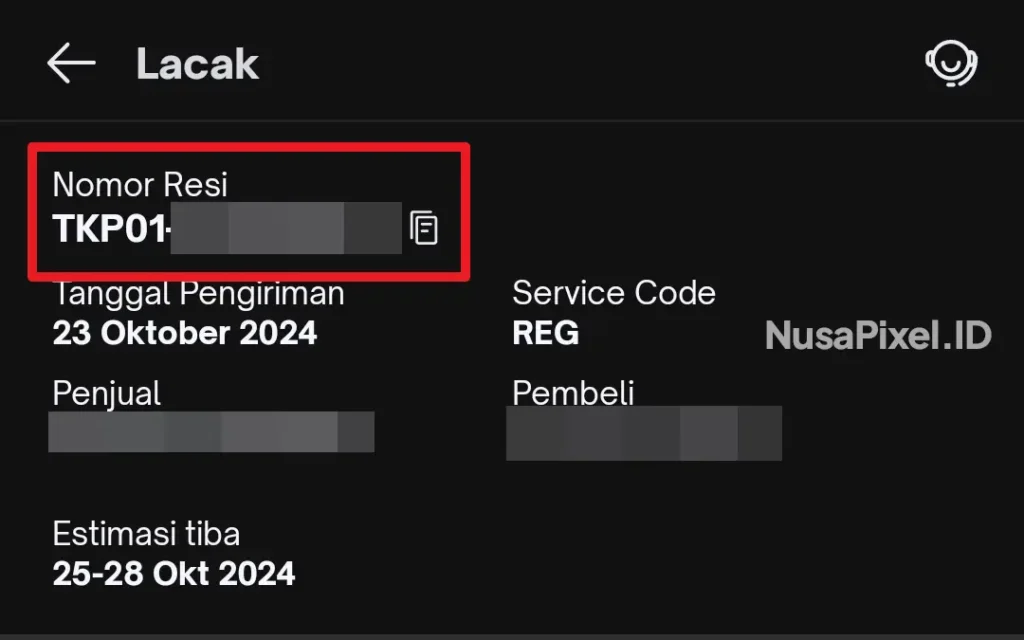
Task: Copy the Nomor Resi tracking number
Action: coord(424,228)
